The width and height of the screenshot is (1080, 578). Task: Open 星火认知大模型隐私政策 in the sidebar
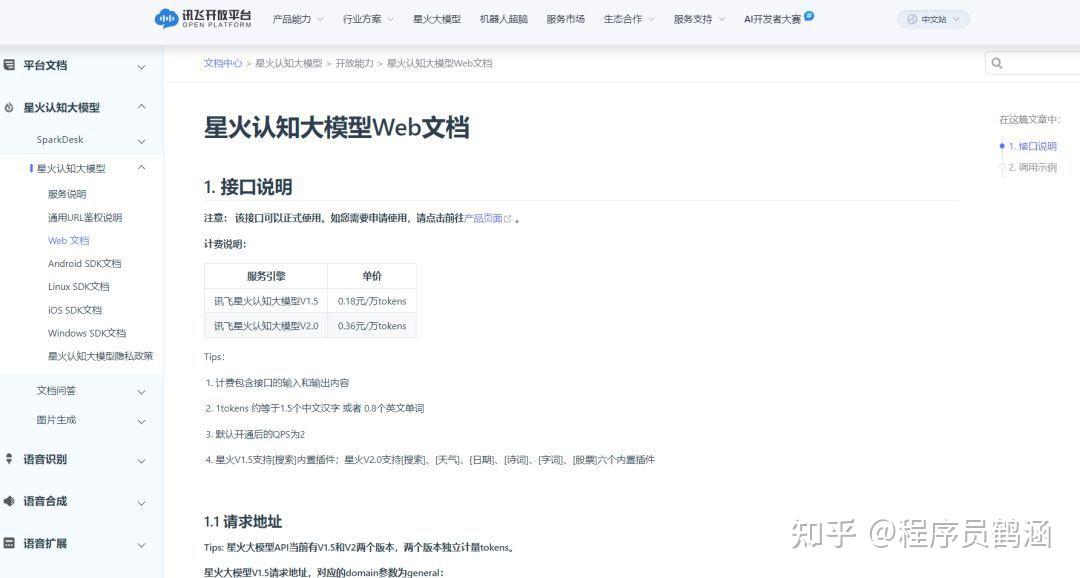(x=101, y=356)
